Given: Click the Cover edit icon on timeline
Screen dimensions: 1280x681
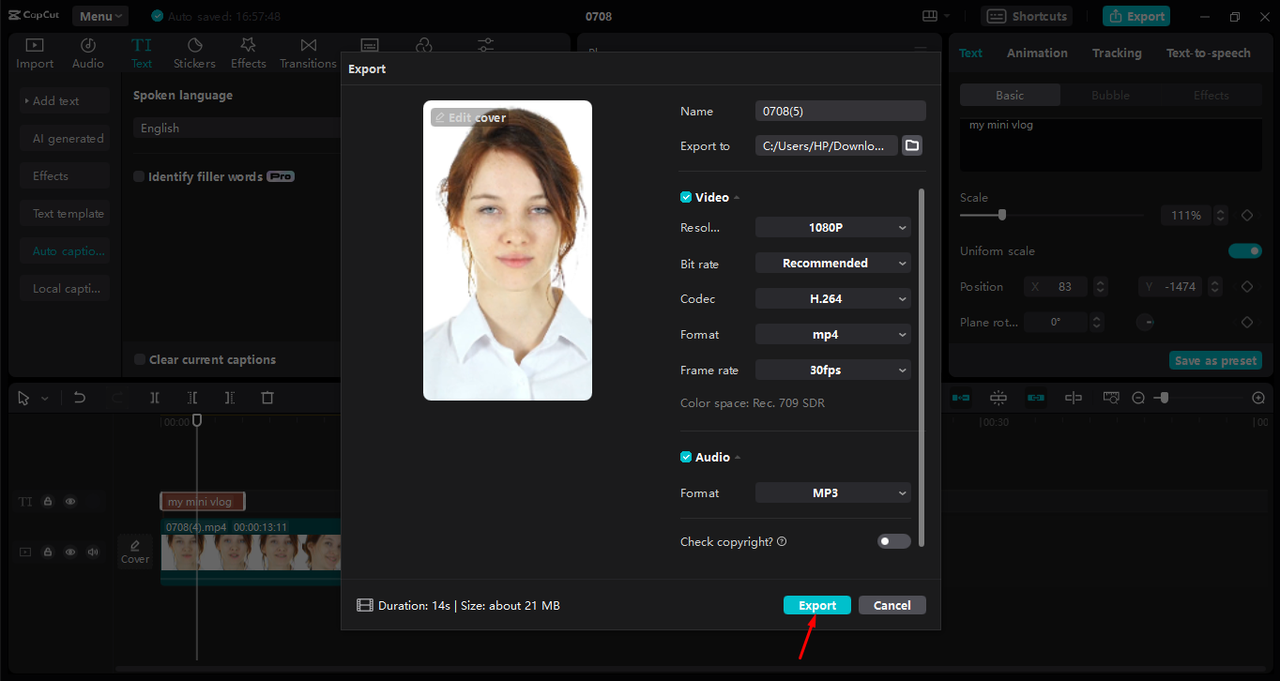Looking at the screenshot, I should [135, 550].
